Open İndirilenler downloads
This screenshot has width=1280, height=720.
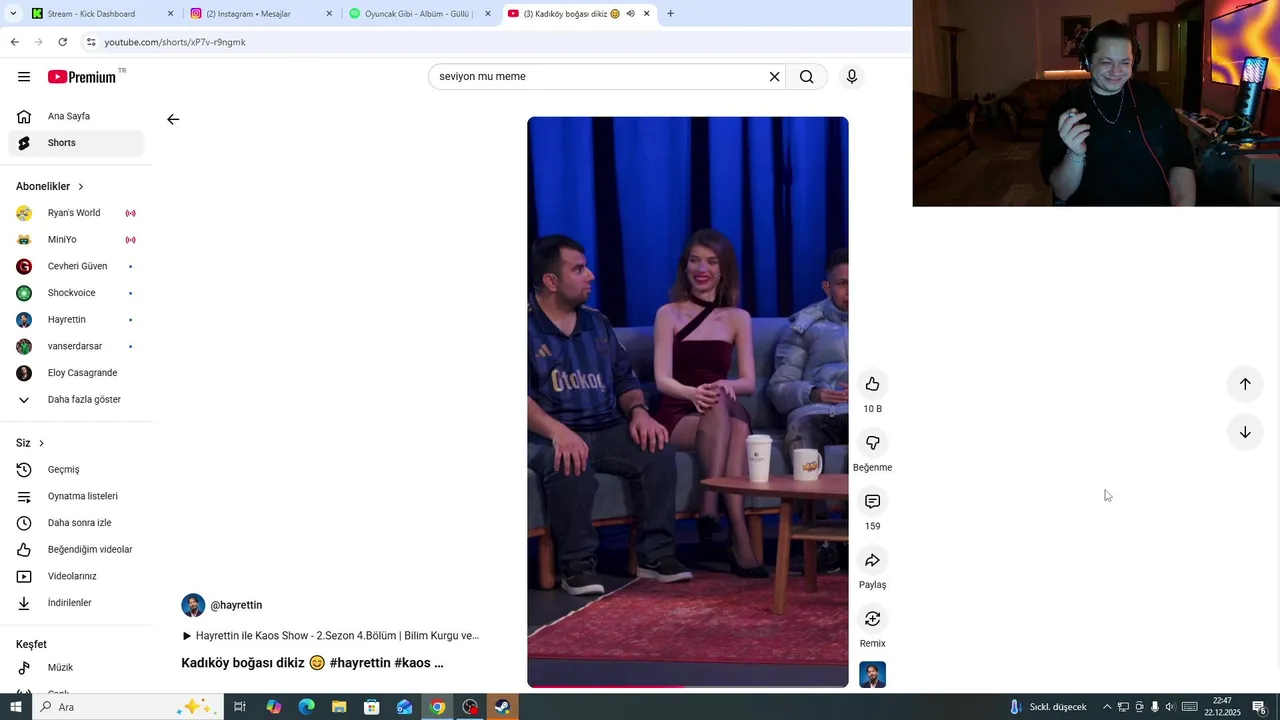[x=76, y=603]
